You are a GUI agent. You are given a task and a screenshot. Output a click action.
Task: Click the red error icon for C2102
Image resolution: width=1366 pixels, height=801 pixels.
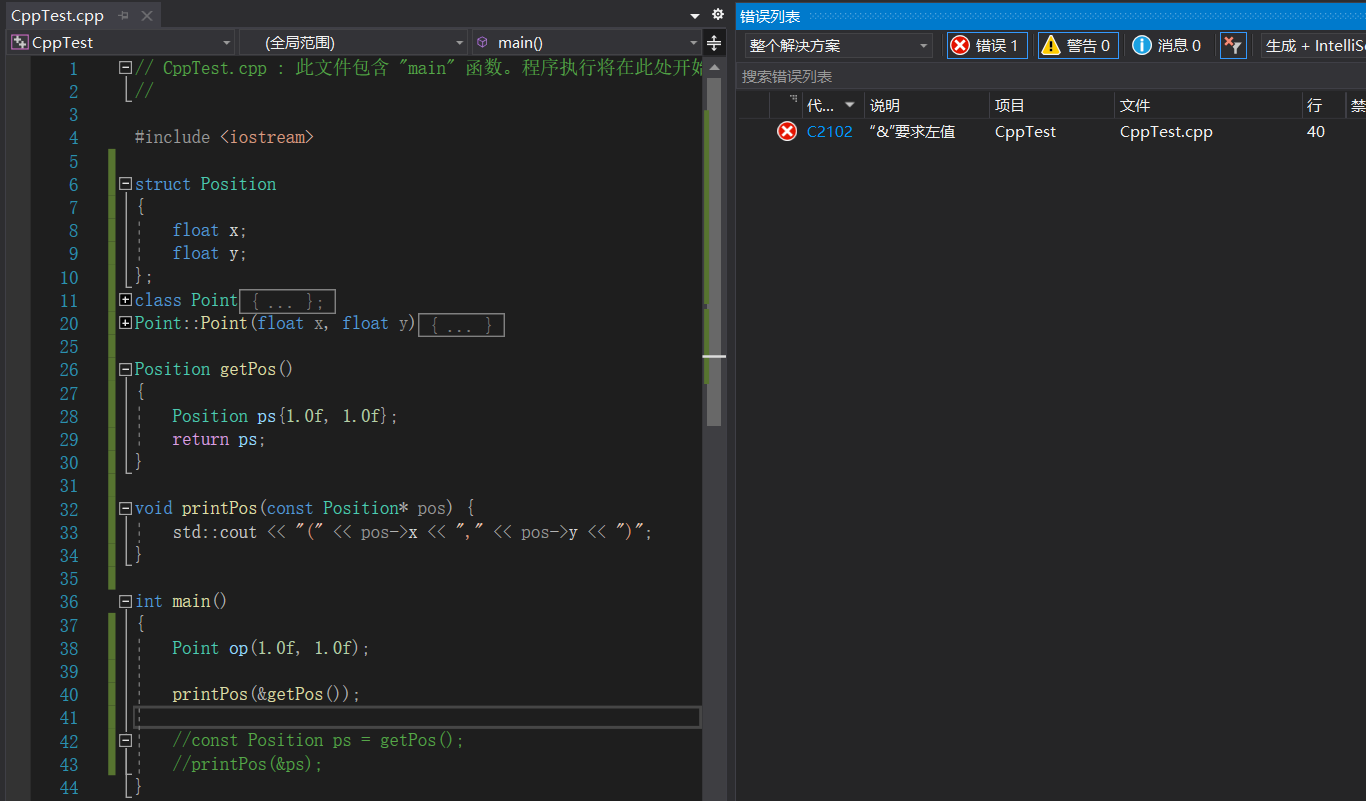coord(787,132)
